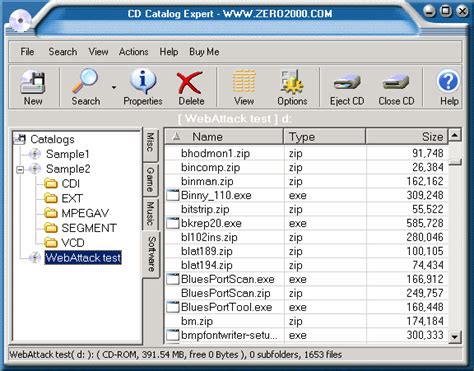This screenshot has height=371, width=474.
Task: Click the size value 300,333
Action: (x=425, y=335)
